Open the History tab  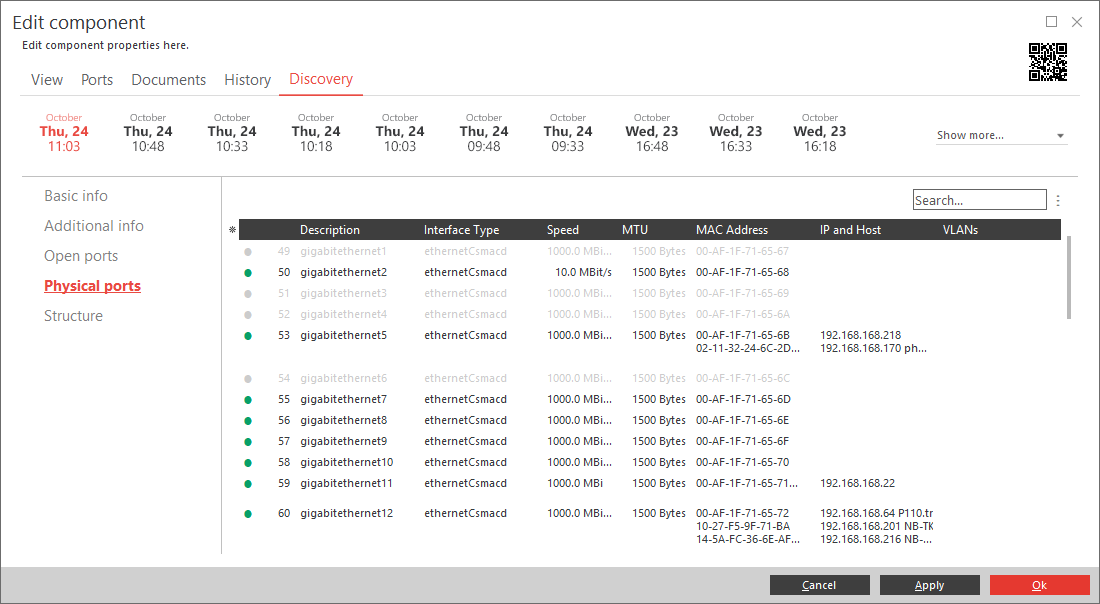[247, 80]
